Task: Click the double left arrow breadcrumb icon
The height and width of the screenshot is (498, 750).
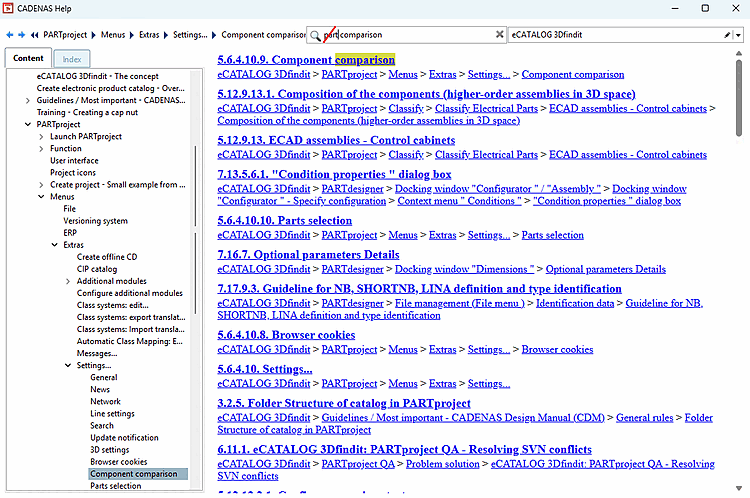Action: pos(34,35)
